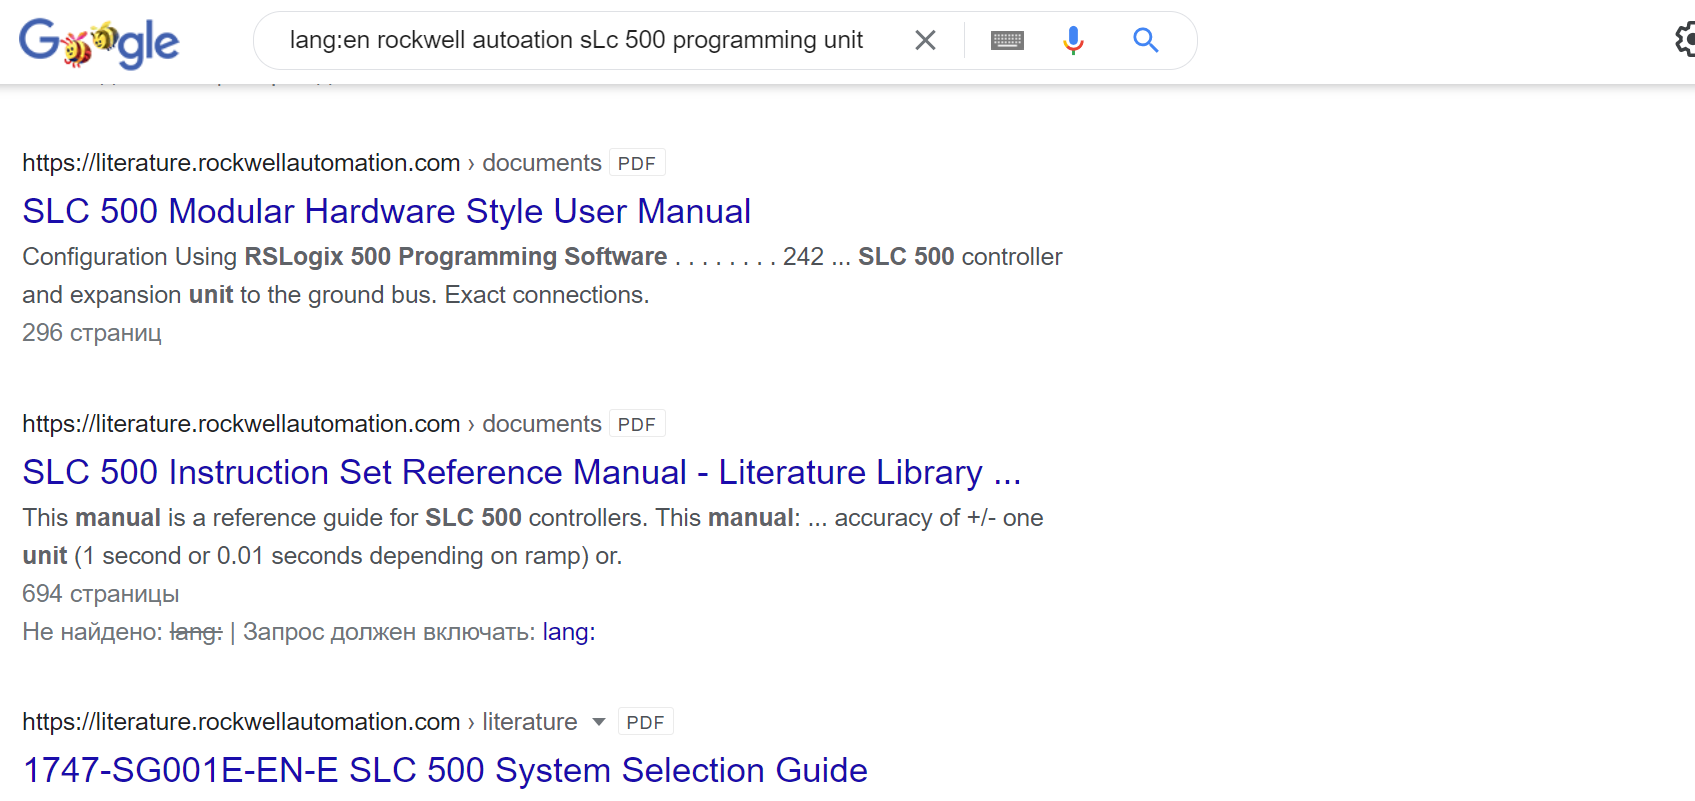Click inside the search query box
Image resolution: width=1695 pixels, height=801 pixels.
(x=575, y=40)
